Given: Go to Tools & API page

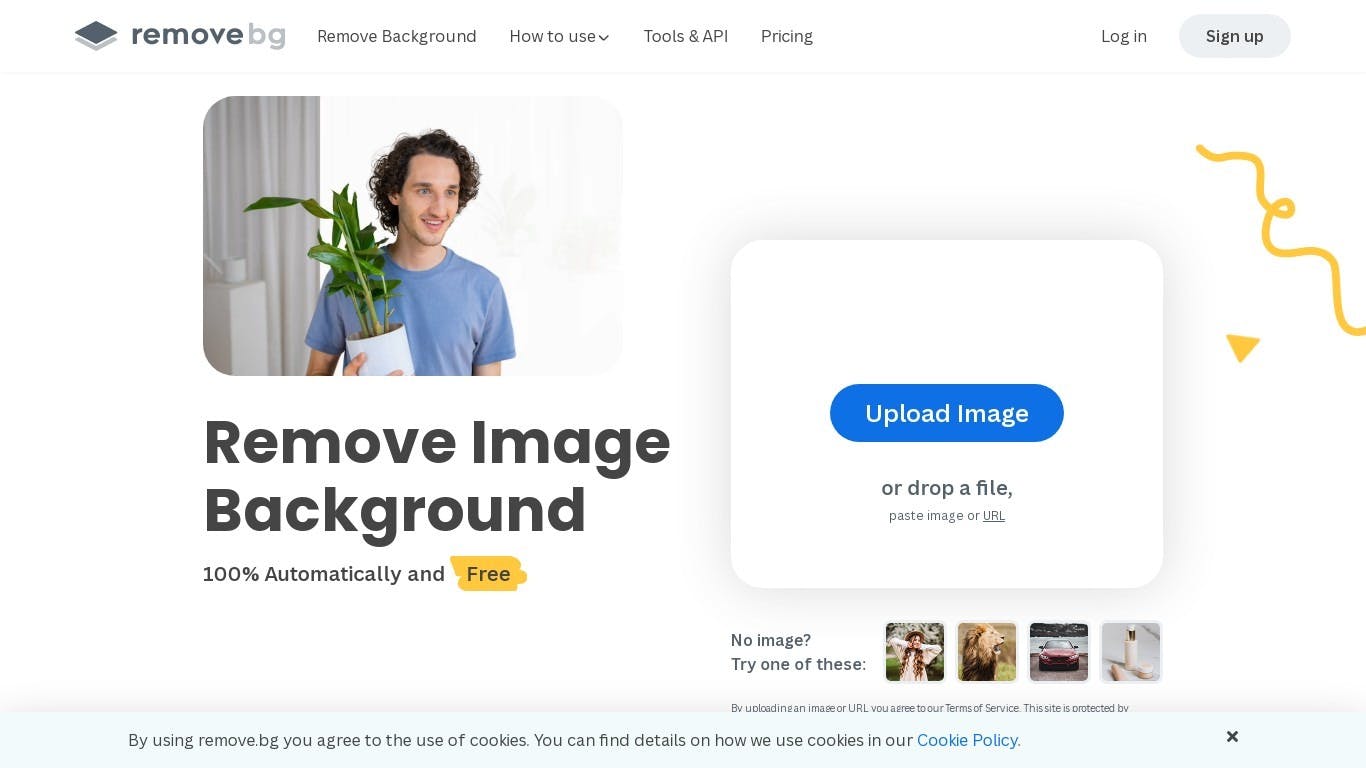Looking at the screenshot, I should (685, 36).
